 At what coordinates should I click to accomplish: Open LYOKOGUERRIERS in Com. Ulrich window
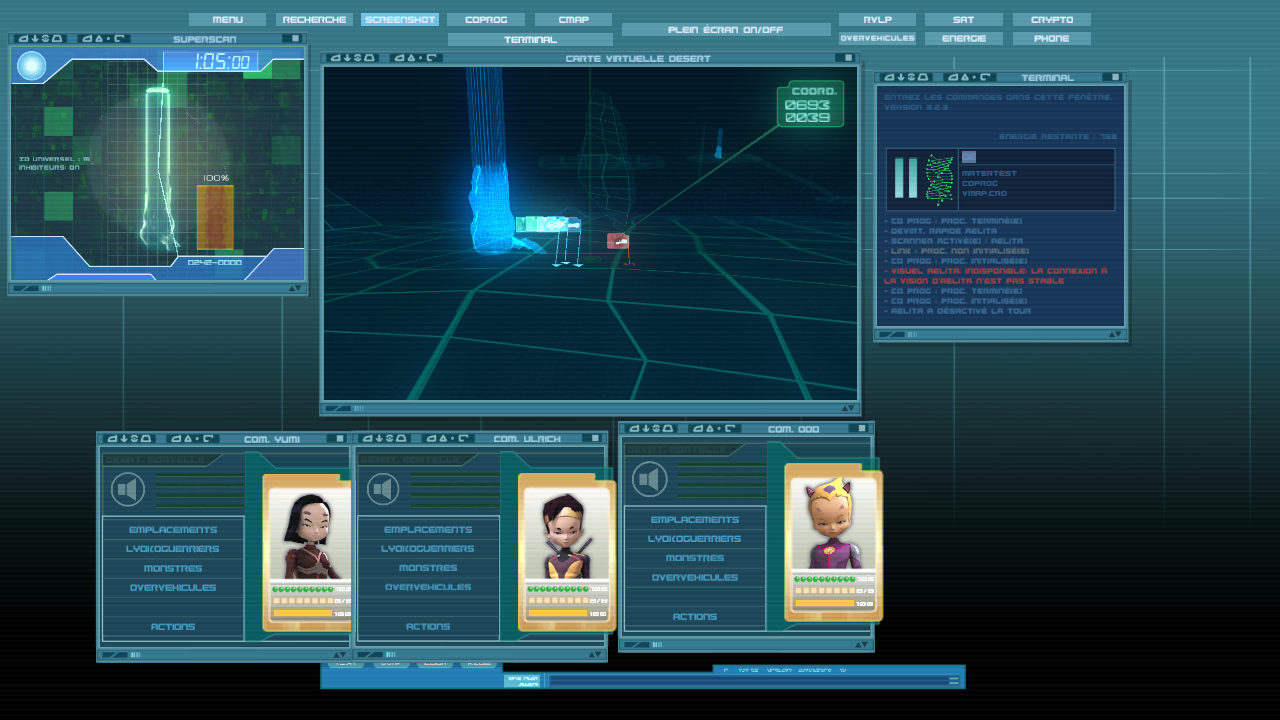click(428, 549)
